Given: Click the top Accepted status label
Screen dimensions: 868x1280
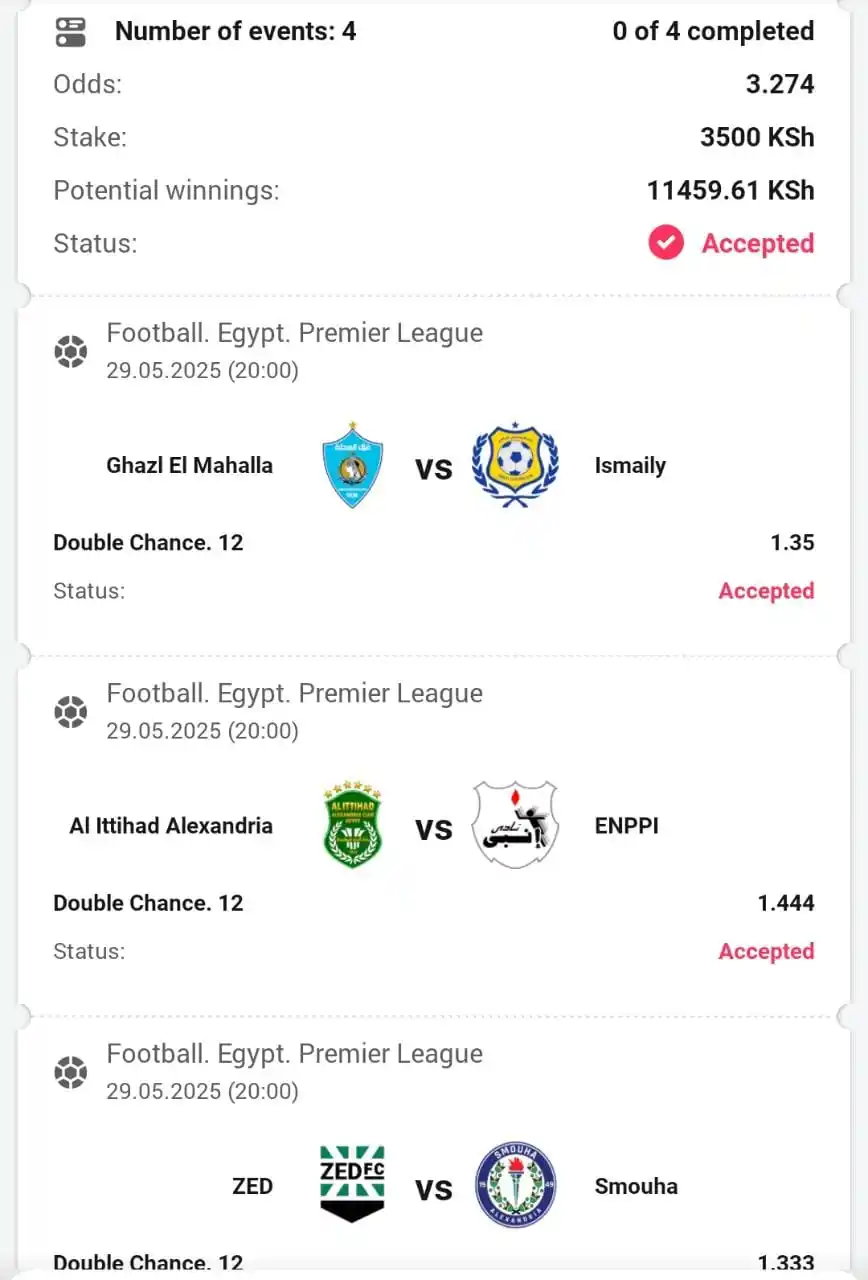Looking at the screenshot, I should coord(758,243).
